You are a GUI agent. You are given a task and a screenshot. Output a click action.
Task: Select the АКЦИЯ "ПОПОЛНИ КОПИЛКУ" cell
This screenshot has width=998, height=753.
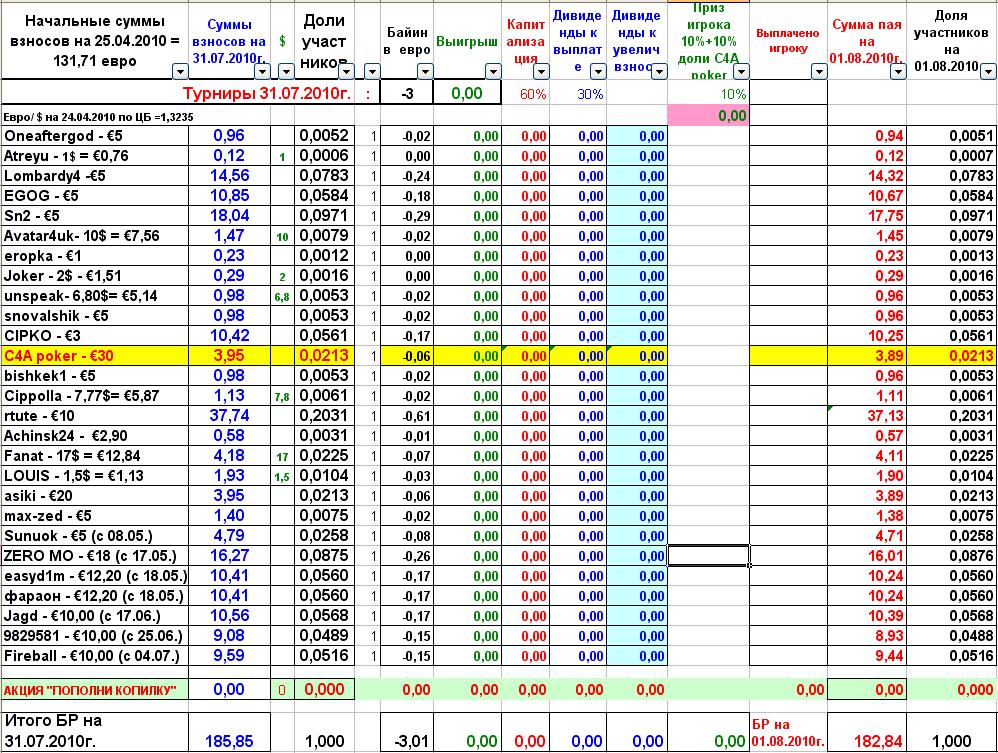pyautogui.click(x=95, y=690)
